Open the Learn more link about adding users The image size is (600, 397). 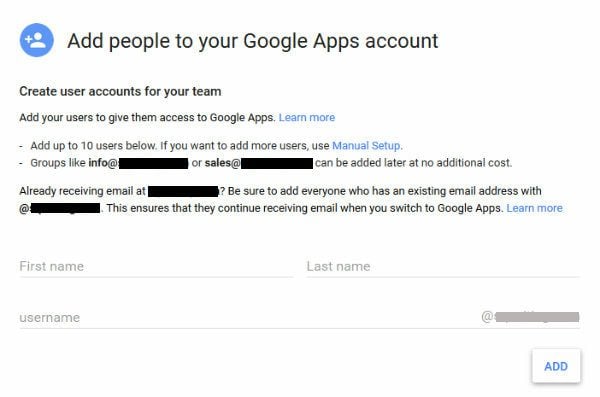pyautogui.click(x=307, y=118)
